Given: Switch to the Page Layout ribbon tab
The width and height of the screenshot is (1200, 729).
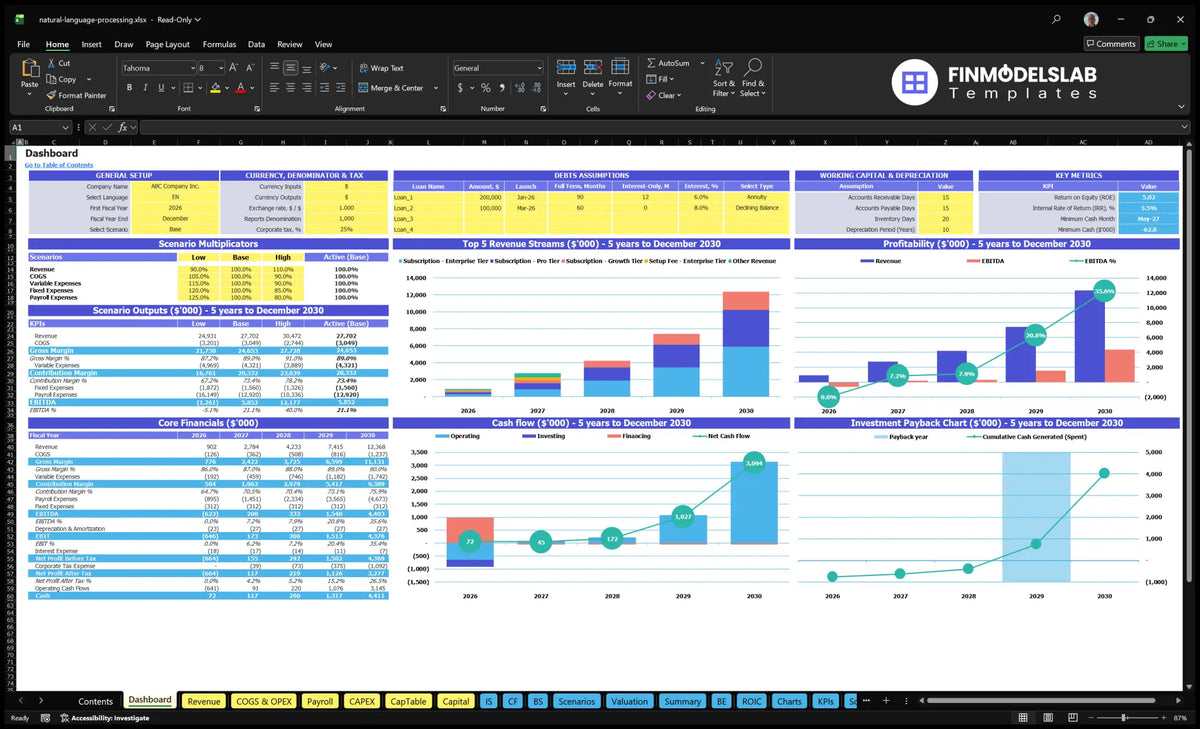Looking at the screenshot, I should pyautogui.click(x=167, y=44).
